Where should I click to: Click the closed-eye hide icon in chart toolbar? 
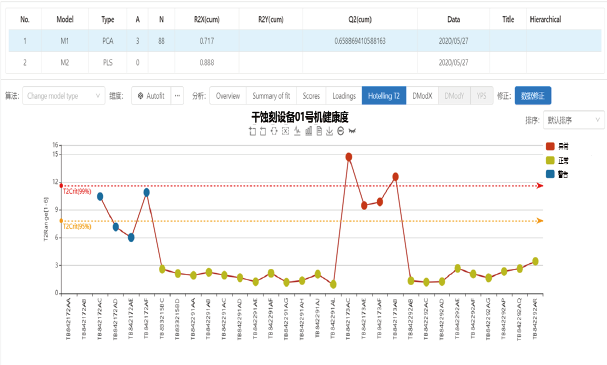352,131
